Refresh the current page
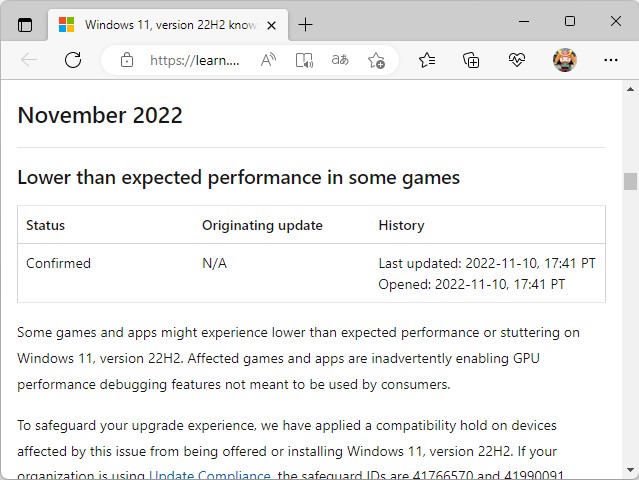Screen dimensions: 639x480 73,60
